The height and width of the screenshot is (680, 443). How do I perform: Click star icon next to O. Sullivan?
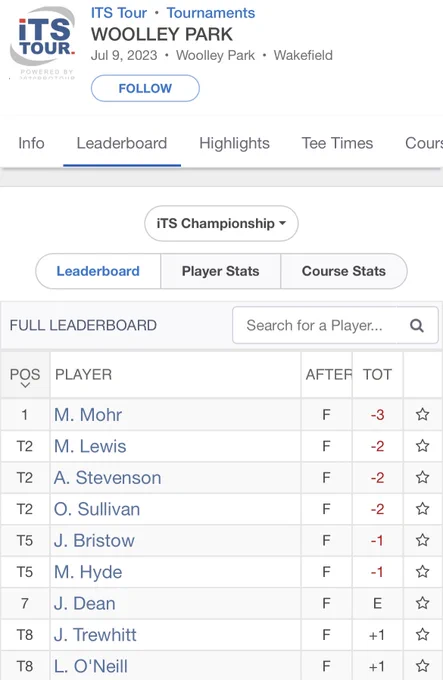423,509
